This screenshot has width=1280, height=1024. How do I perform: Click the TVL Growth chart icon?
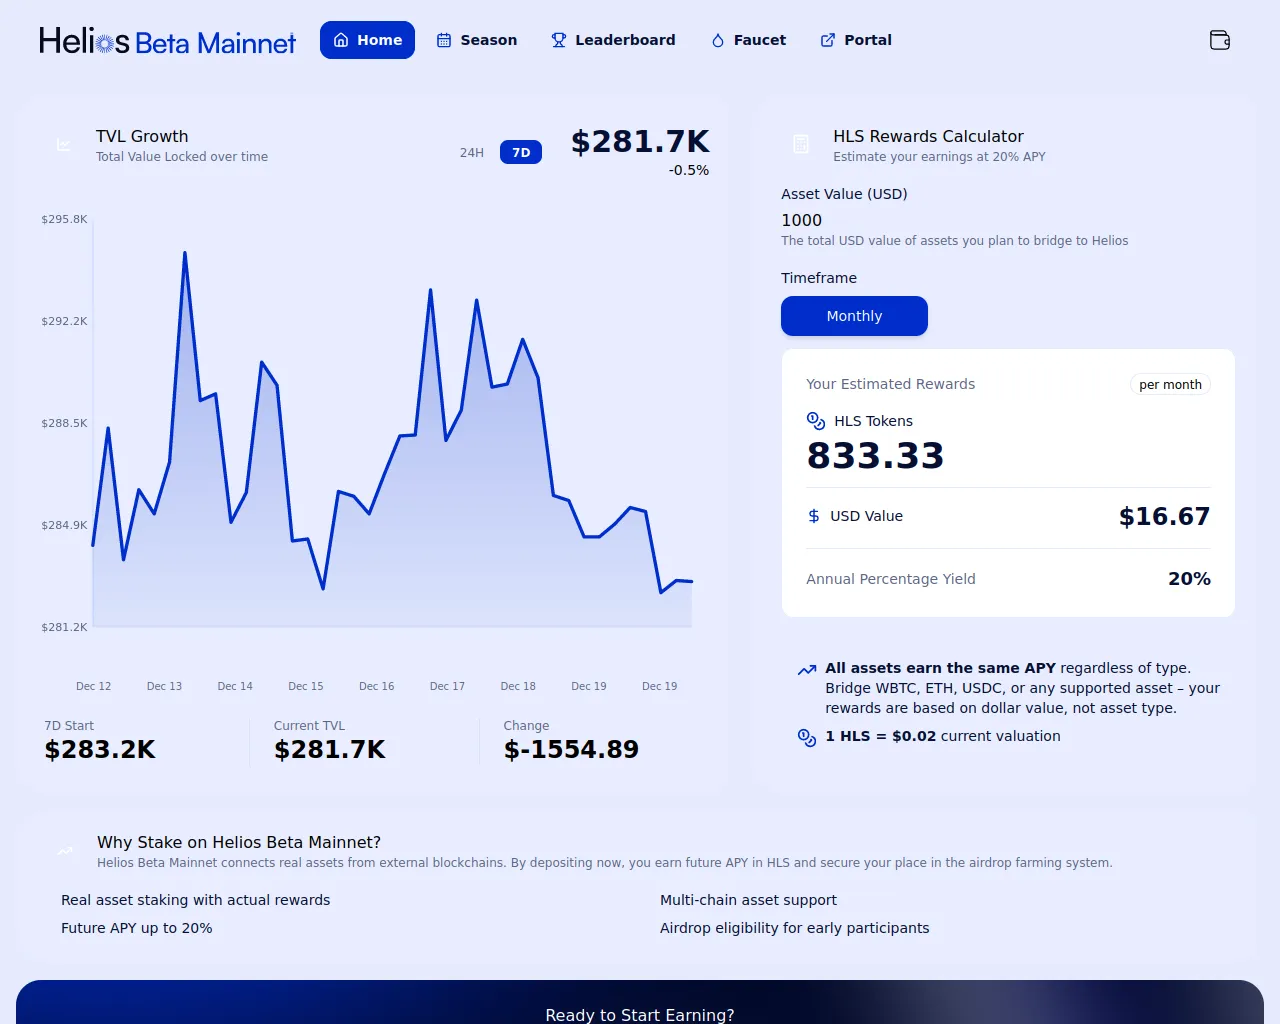point(64,145)
